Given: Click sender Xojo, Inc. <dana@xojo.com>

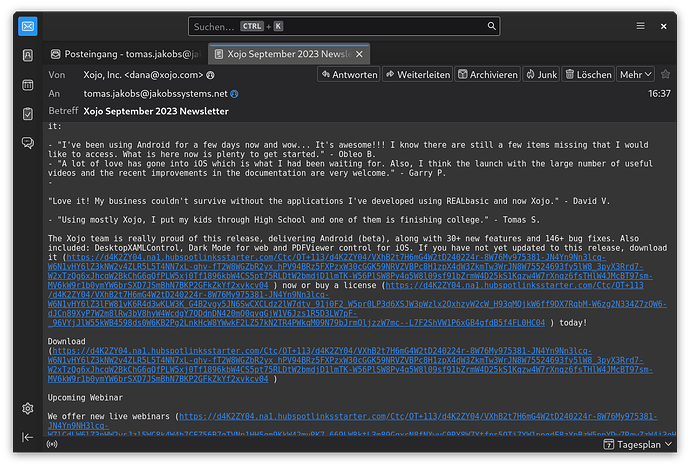Looking at the screenshot, I should 143,75.
